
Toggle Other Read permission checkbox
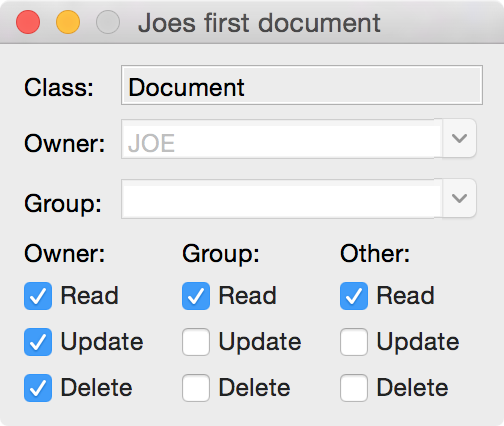[x=354, y=296]
